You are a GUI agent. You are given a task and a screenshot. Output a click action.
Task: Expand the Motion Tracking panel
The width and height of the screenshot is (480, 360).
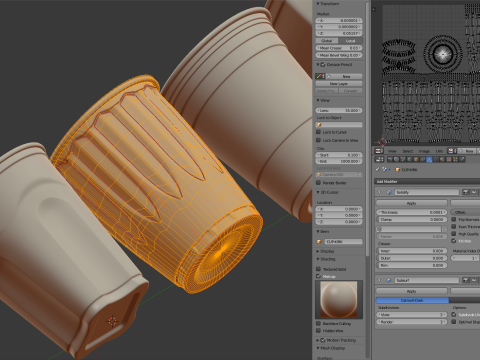pos(318,340)
